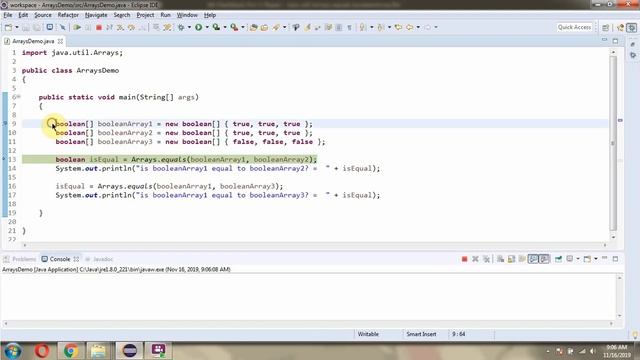Open Eclipse from the taskbar
This screenshot has height=360, width=640.
(x=129, y=351)
